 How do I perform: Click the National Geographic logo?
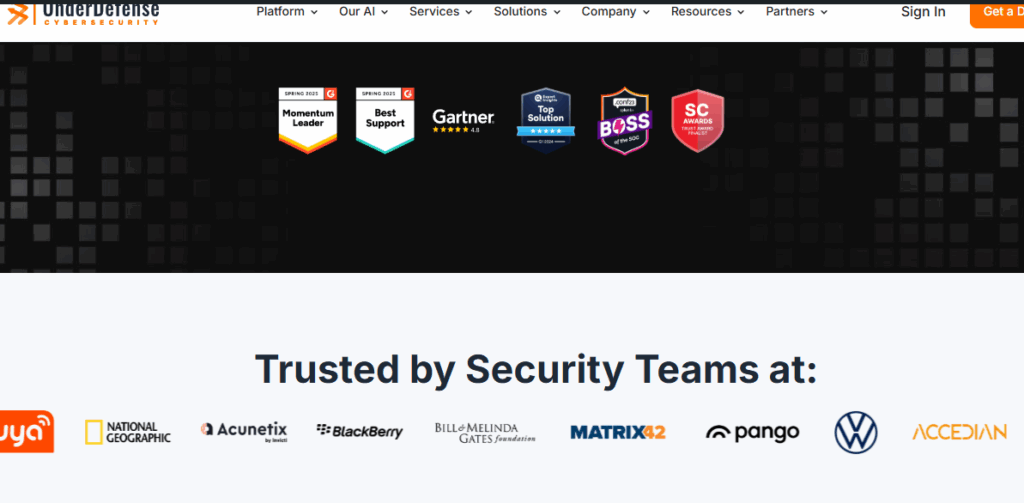click(x=127, y=432)
